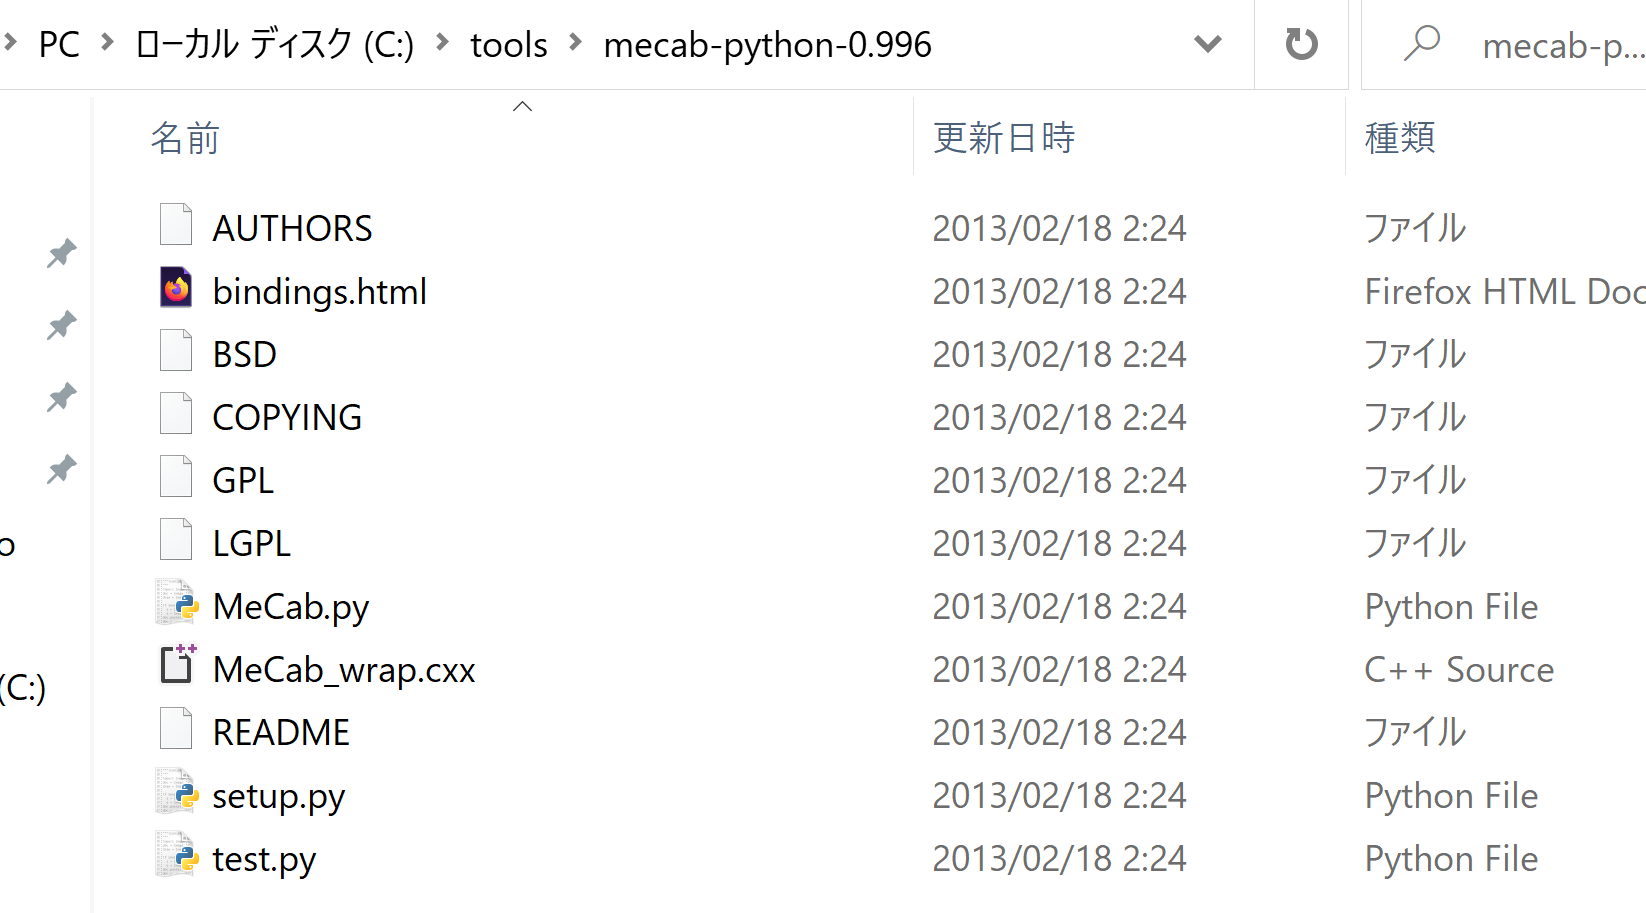Click the topmost pin icon in the sidebar

(x=62, y=253)
